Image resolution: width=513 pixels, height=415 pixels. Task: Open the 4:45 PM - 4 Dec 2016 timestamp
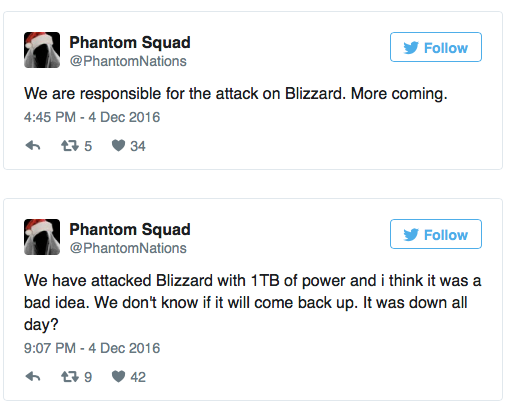click(92, 117)
